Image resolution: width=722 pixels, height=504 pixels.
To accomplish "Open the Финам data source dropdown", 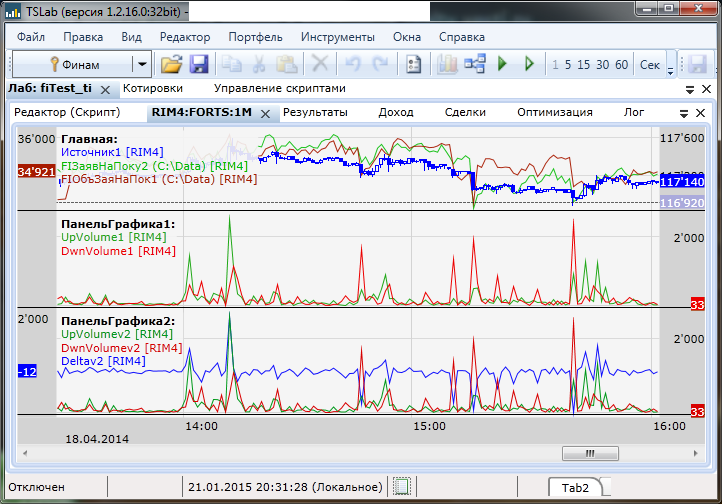I will pos(143,65).
